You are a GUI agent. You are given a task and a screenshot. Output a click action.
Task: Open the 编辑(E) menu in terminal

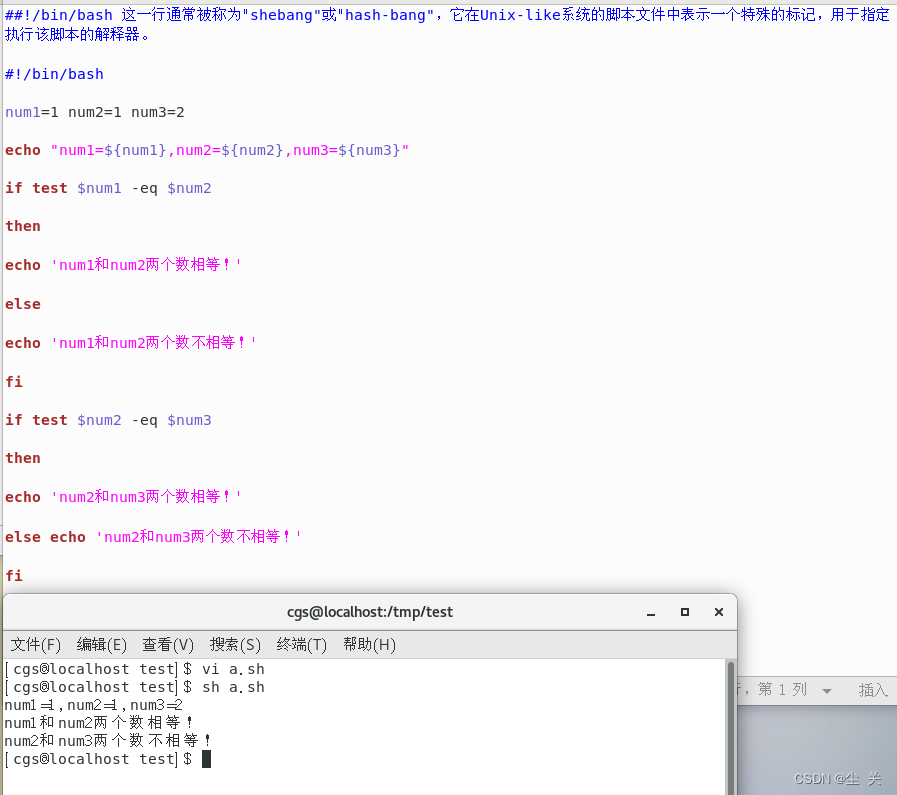[x=101, y=645]
